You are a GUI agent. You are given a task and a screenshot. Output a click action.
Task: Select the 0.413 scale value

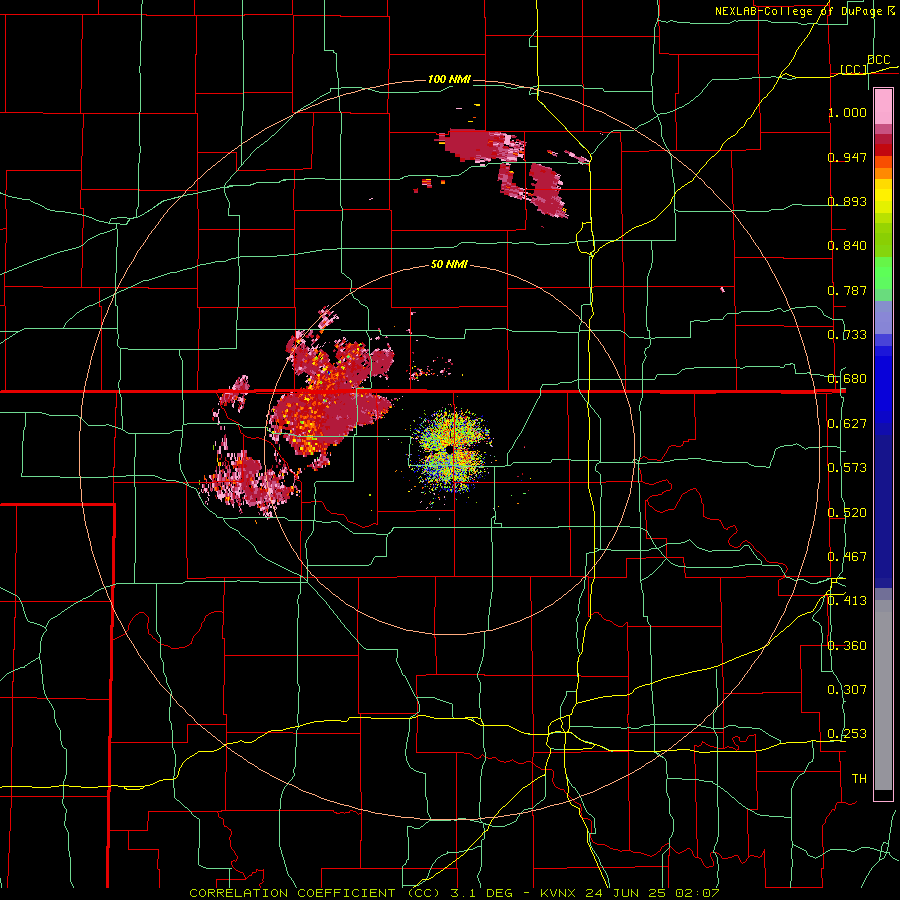(x=847, y=601)
